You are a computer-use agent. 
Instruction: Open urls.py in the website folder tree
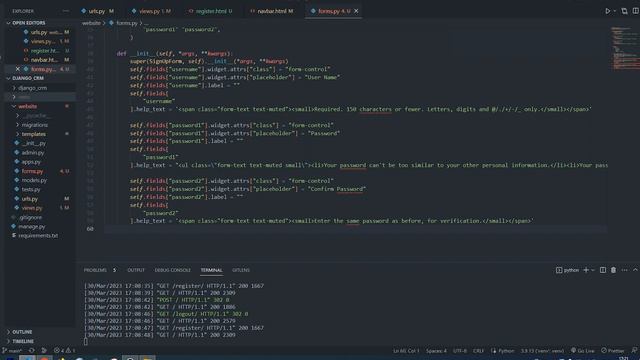coord(30,199)
